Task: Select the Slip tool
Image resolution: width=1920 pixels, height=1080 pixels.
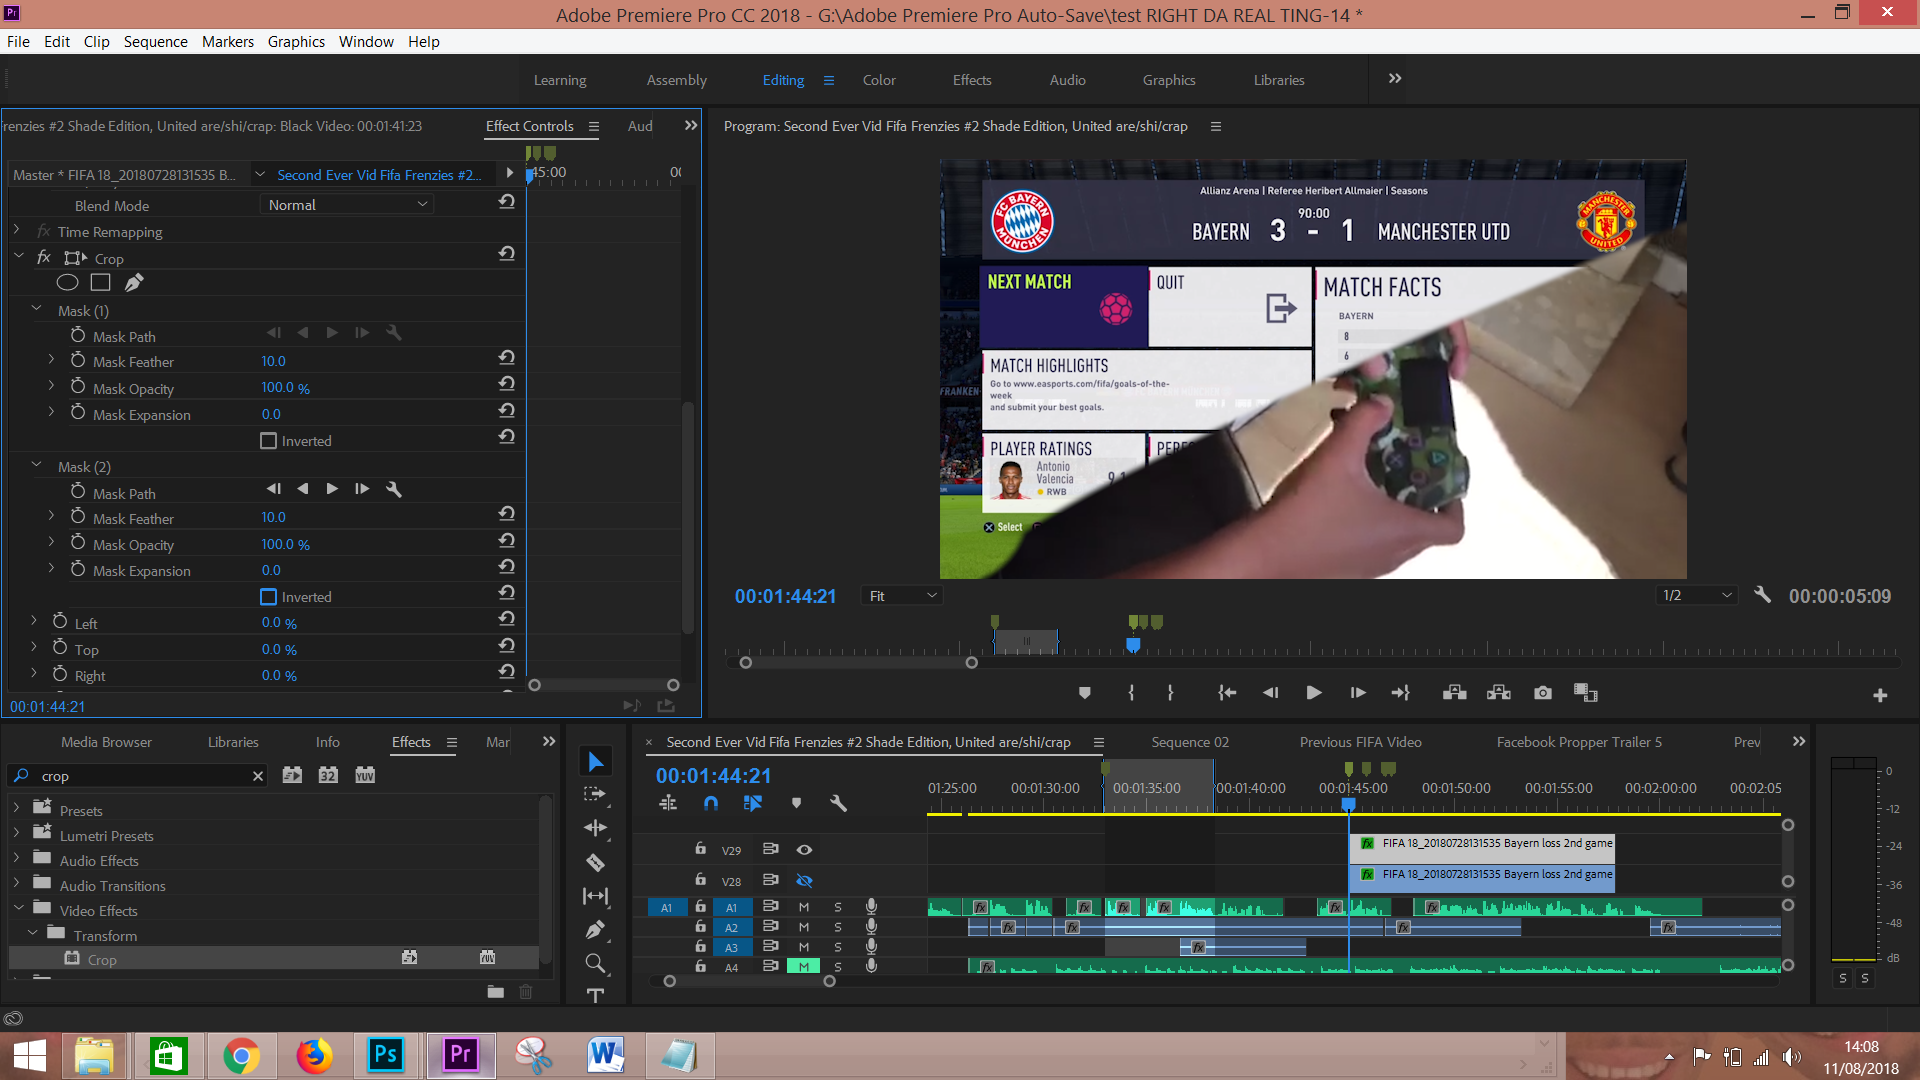Action: pos(596,896)
